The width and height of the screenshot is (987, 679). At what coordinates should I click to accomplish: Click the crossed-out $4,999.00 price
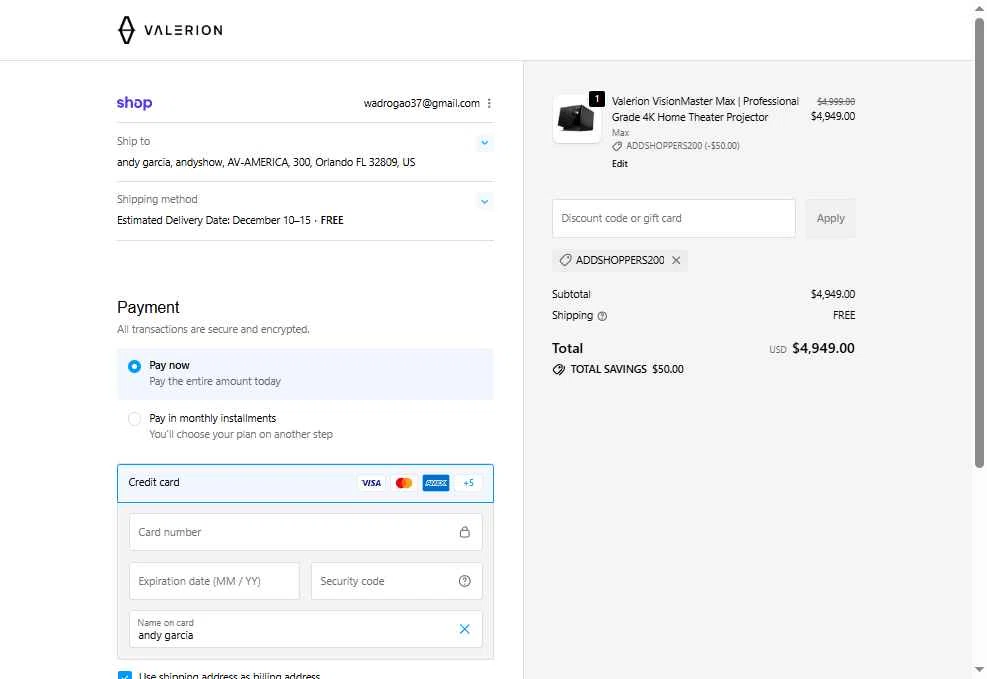pyautogui.click(x=835, y=101)
